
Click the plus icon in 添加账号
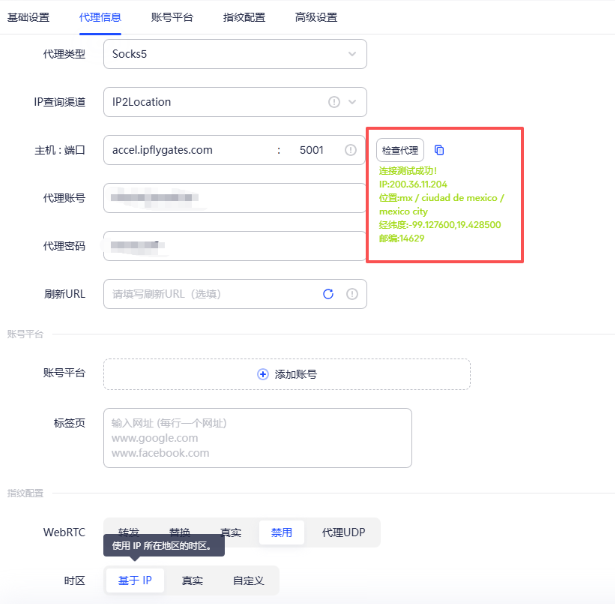[x=263, y=374]
